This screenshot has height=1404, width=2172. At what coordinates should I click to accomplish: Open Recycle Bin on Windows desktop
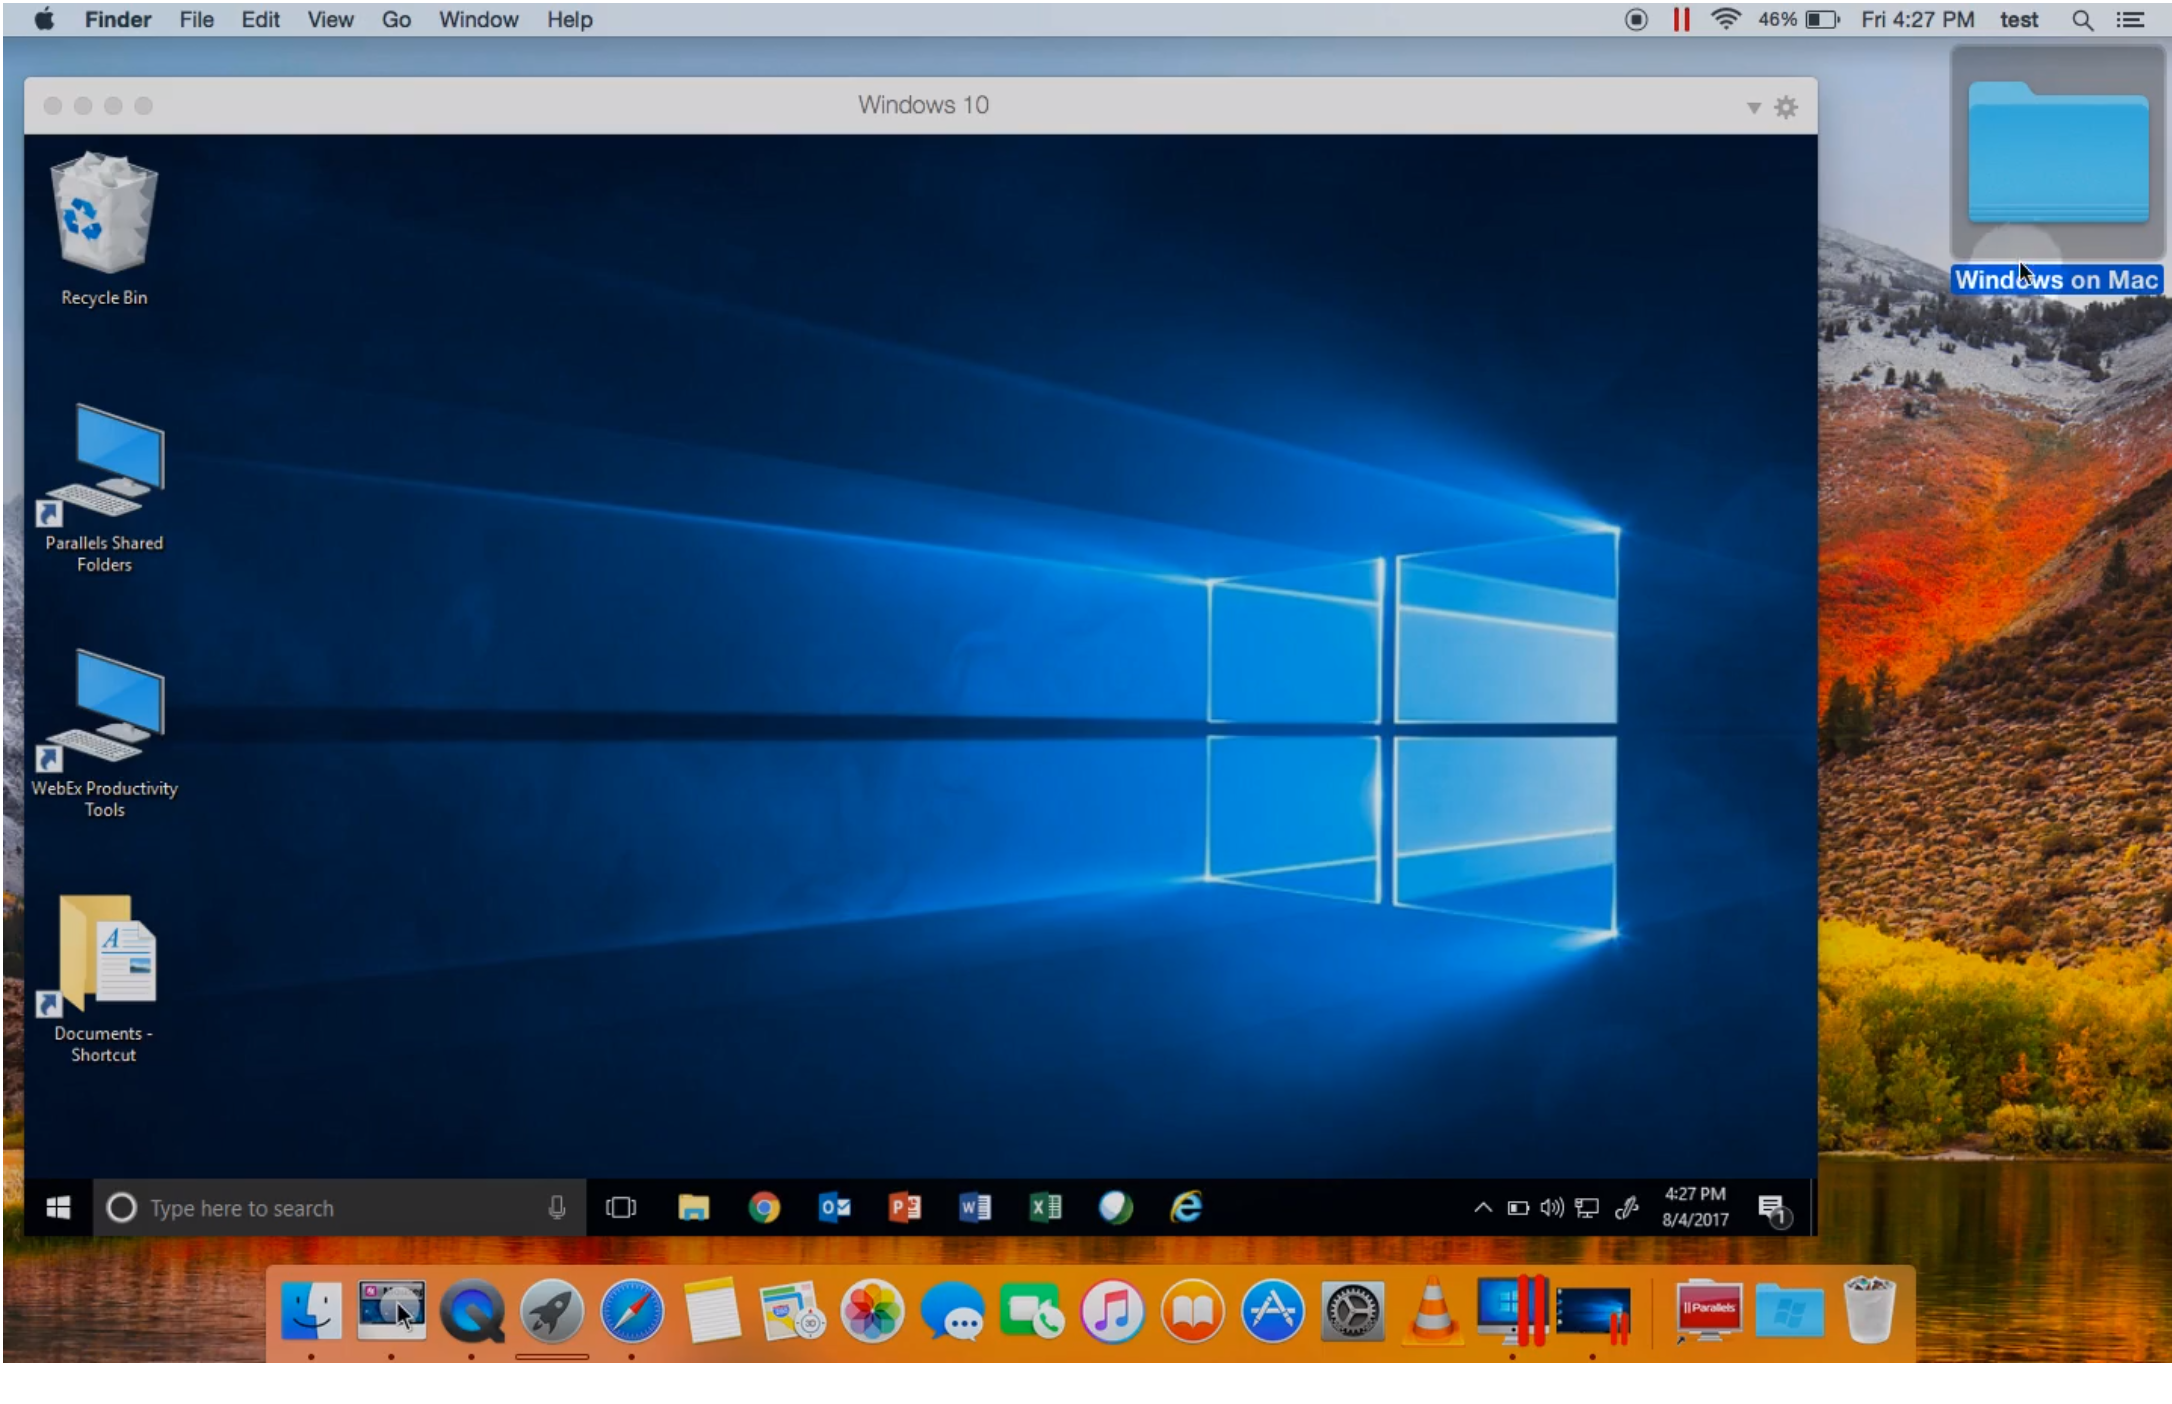click(x=103, y=215)
